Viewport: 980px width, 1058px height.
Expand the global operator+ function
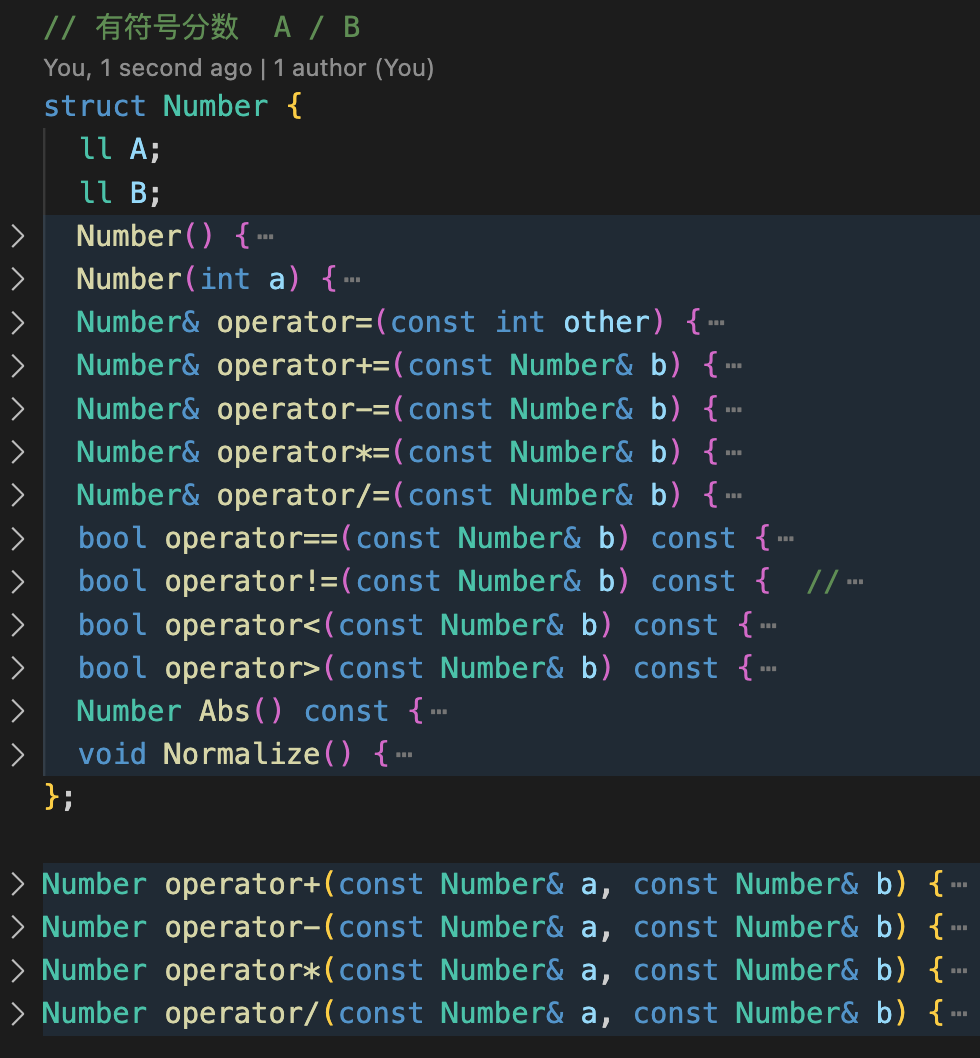(17, 884)
